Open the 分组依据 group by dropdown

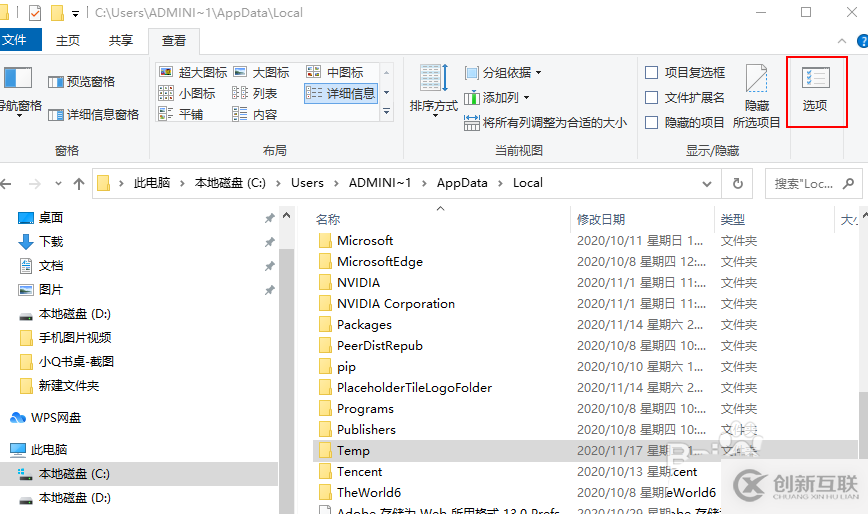[503, 72]
